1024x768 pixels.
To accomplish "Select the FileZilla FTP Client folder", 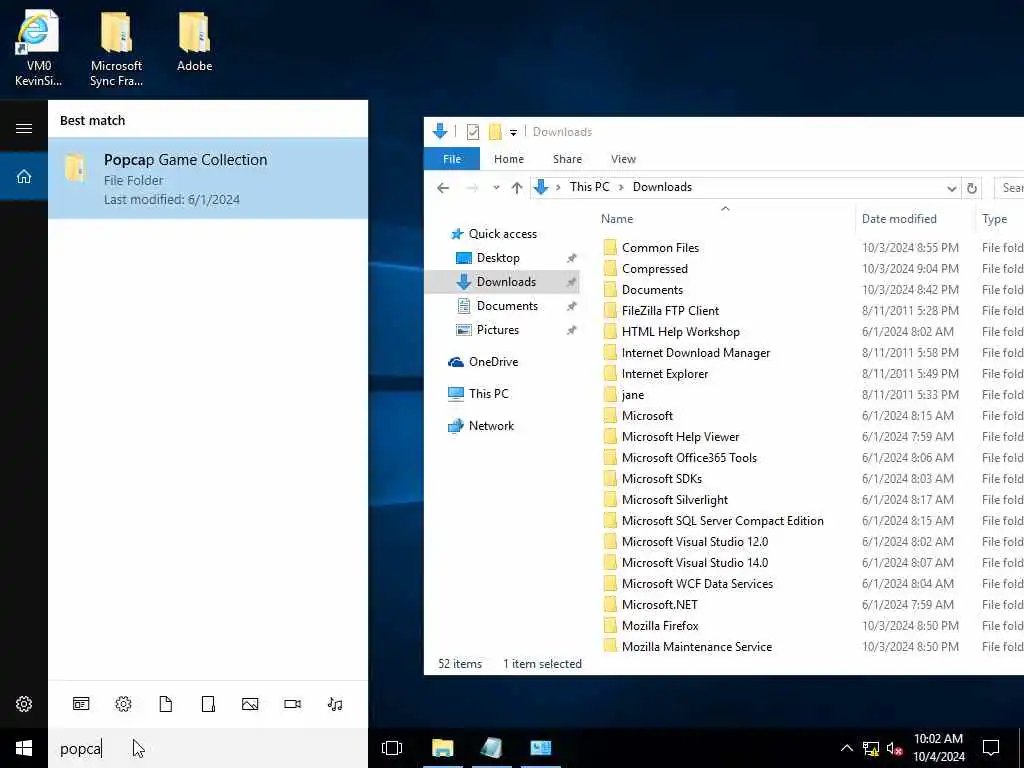I will click(x=670, y=311).
